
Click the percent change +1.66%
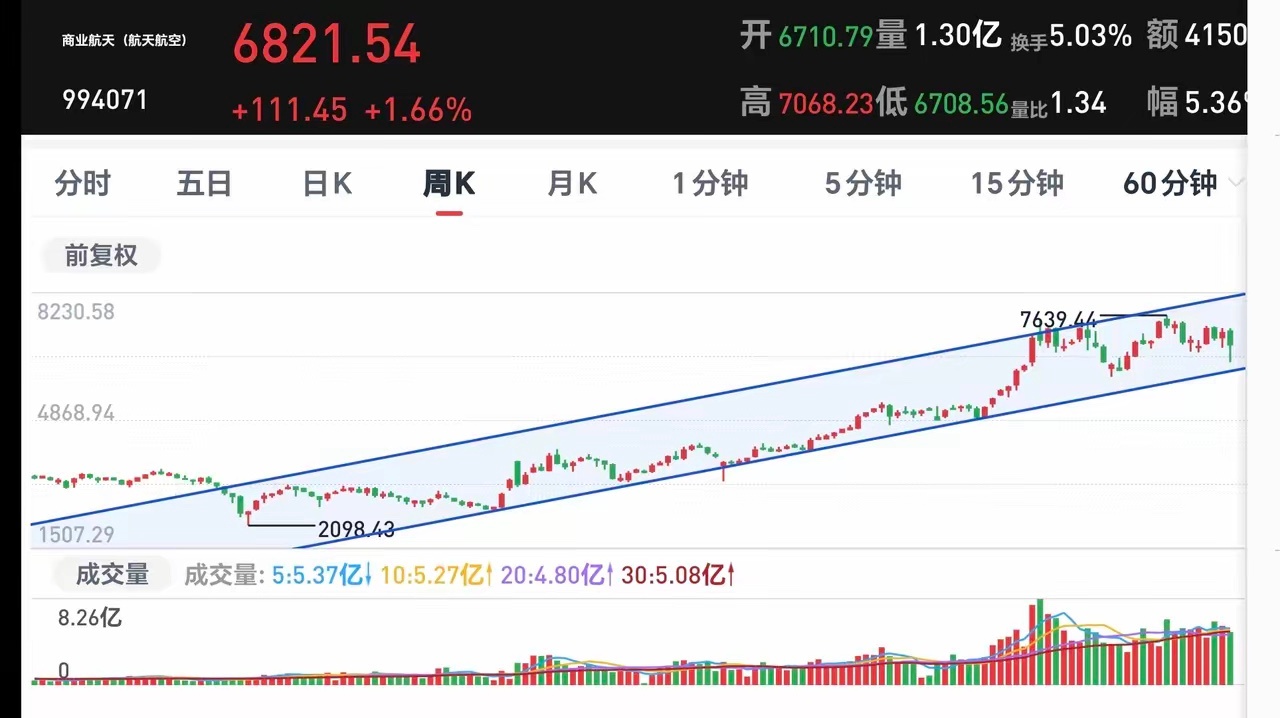tap(418, 110)
